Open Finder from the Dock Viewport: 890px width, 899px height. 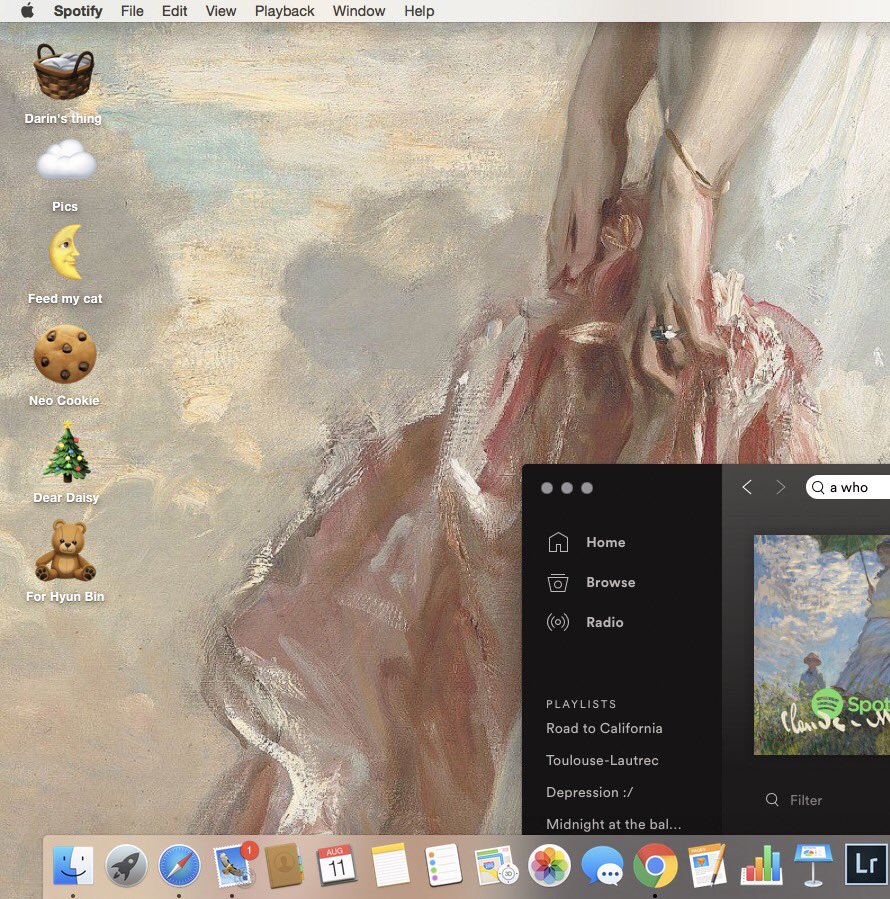point(73,865)
